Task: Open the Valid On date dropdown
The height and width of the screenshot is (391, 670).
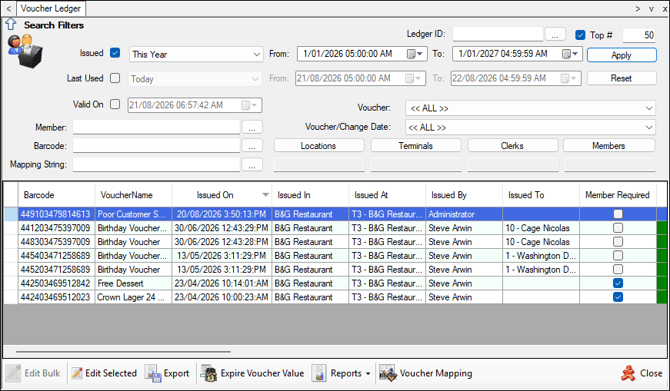Action: point(249,105)
